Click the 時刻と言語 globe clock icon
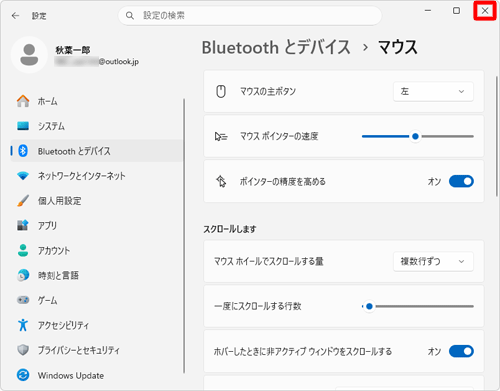Screen dimensions: 500x391 (x=23, y=275)
